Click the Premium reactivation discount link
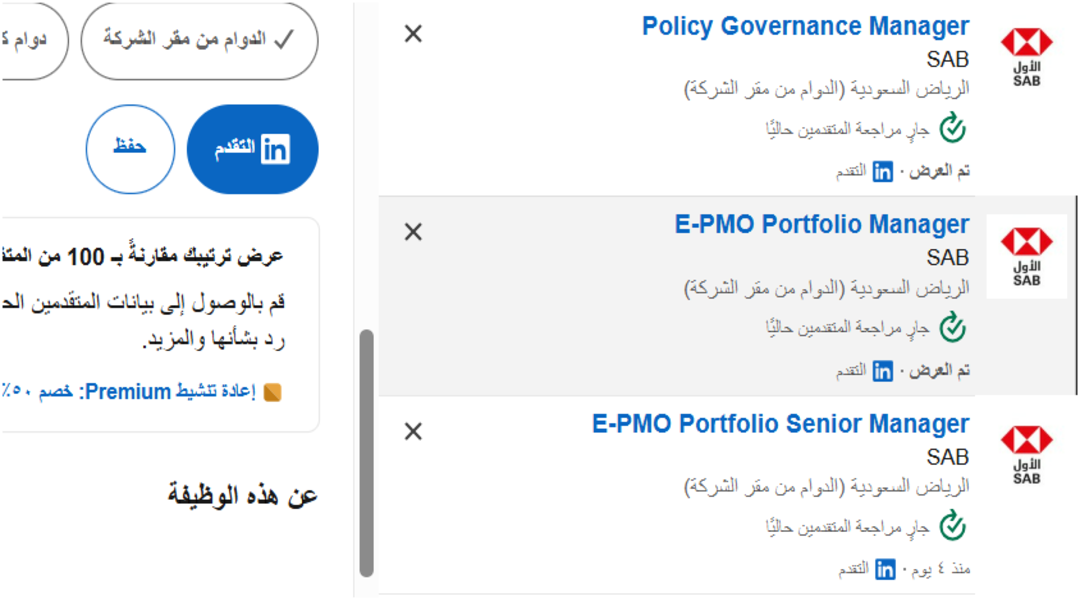The height and width of the screenshot is (600, 1080). click(141, 392)
